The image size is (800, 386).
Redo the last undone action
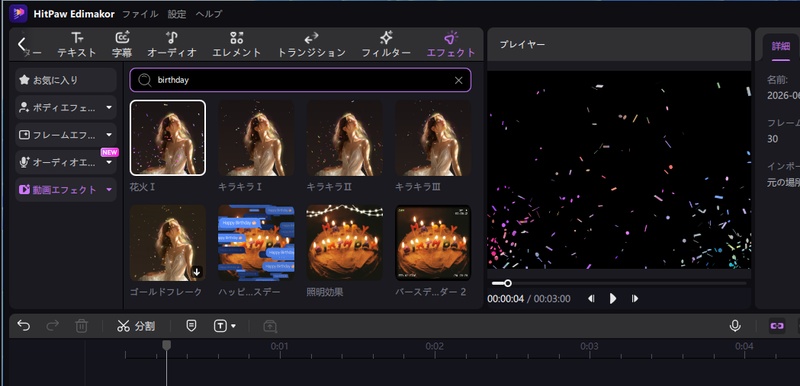[x=53, y=326]
